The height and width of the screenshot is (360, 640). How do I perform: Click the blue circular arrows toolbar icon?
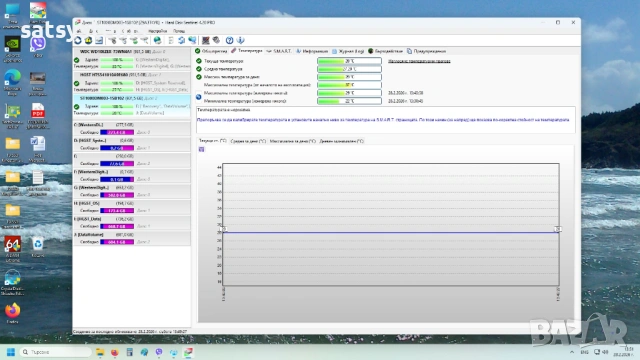point(182,40)
